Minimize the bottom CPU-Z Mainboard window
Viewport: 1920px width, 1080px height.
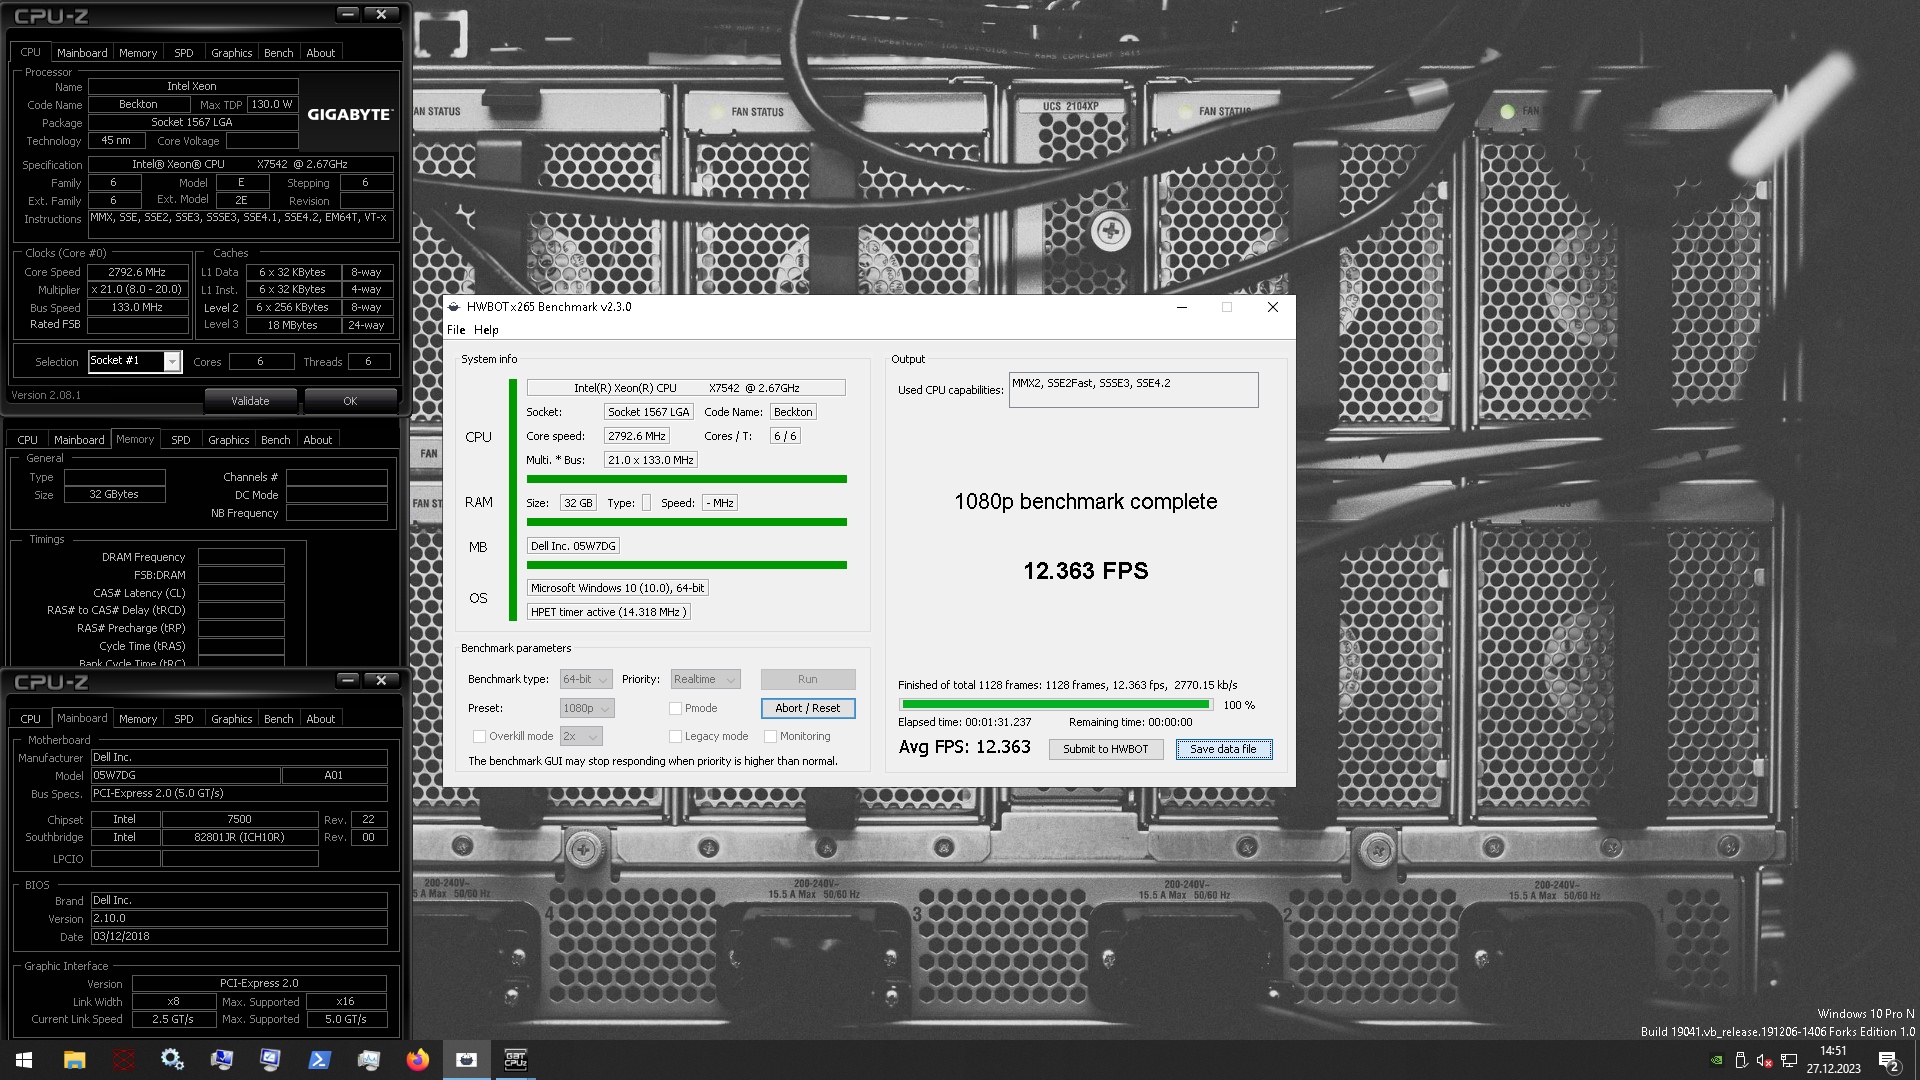347,680
